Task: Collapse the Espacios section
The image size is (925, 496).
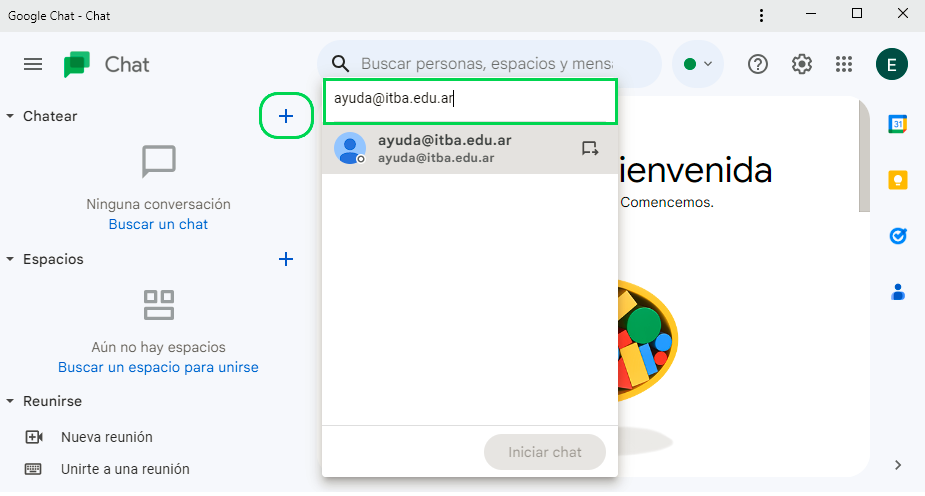Action: tap(11, 259)
